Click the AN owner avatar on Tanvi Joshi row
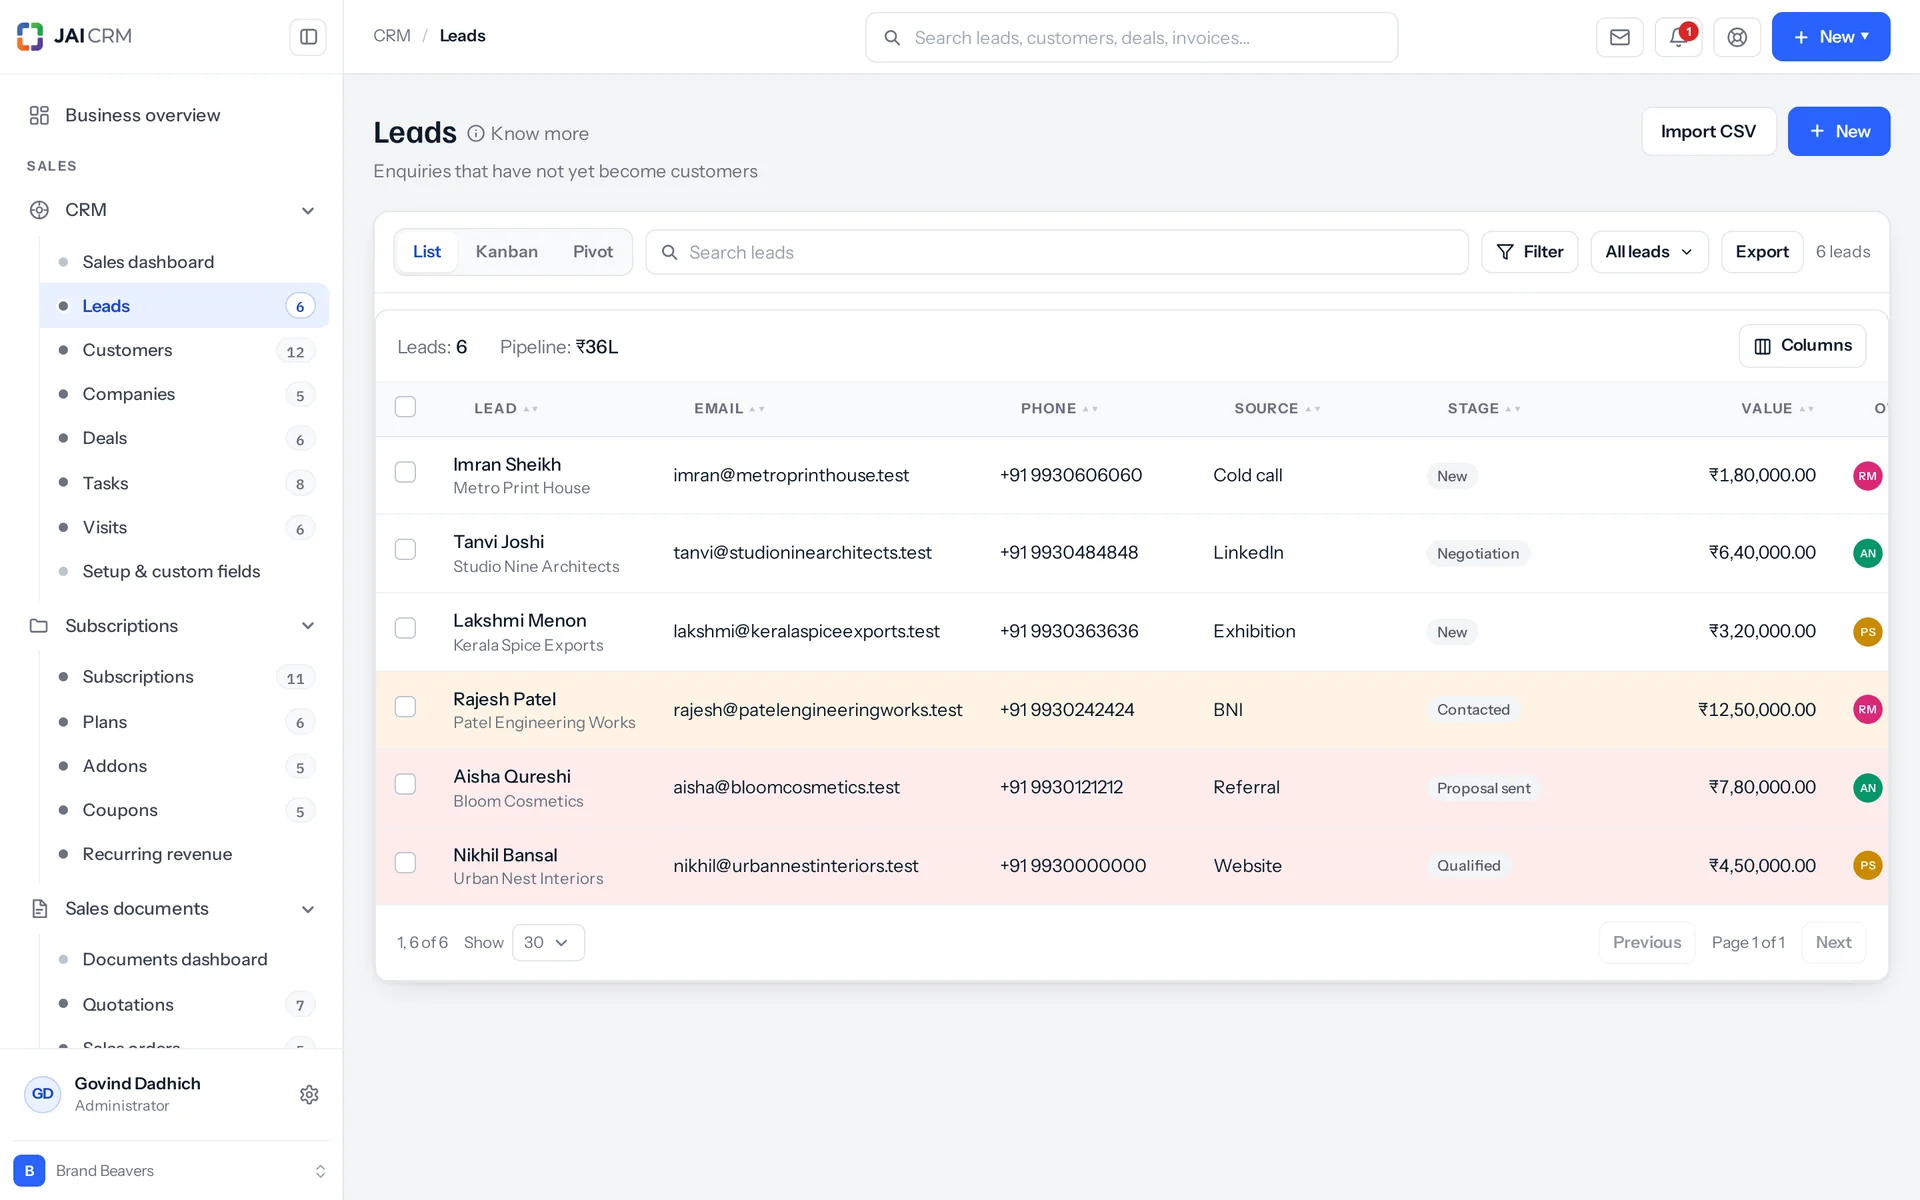 point(1867,553)
